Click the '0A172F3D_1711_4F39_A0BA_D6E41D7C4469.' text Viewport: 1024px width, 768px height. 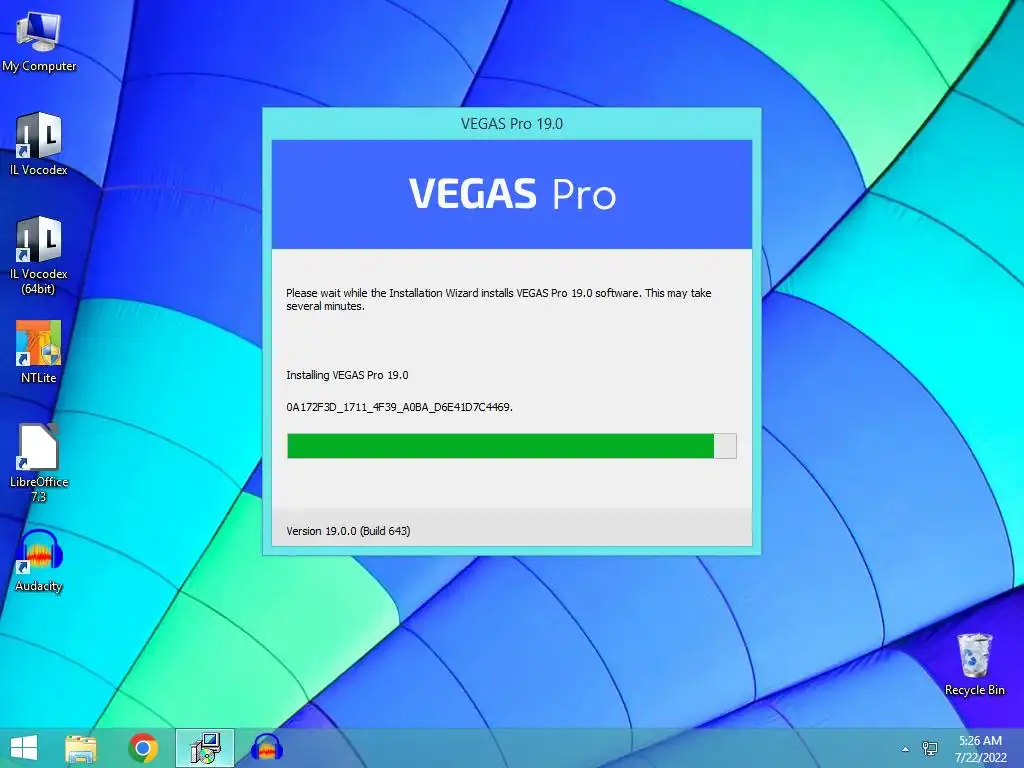[400, 407]
